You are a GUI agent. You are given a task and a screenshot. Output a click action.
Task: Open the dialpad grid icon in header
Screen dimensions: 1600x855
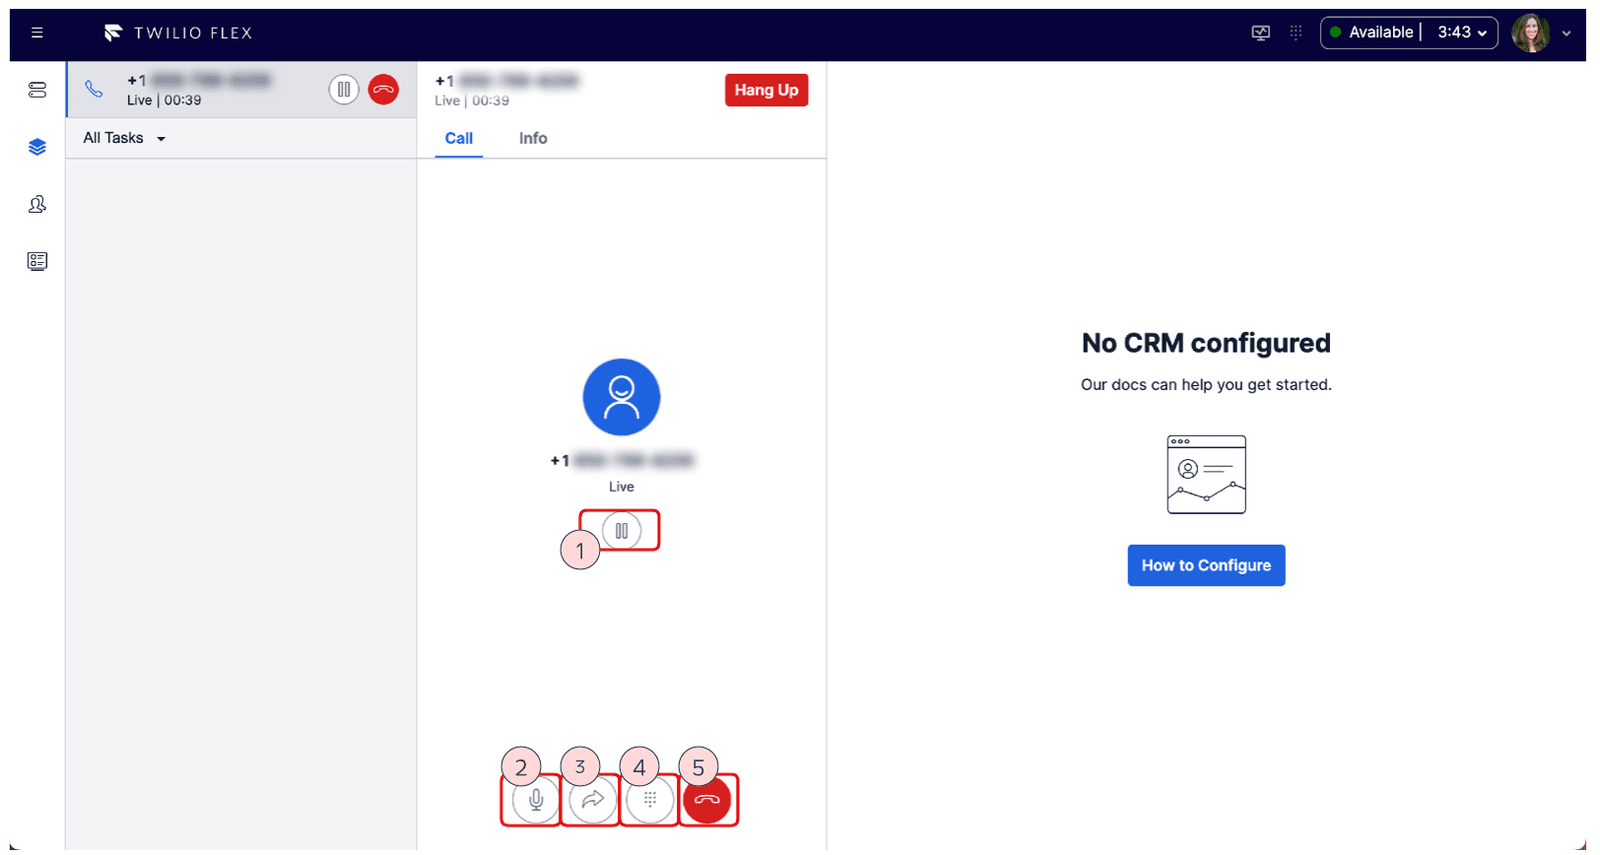pos(1296,33)
